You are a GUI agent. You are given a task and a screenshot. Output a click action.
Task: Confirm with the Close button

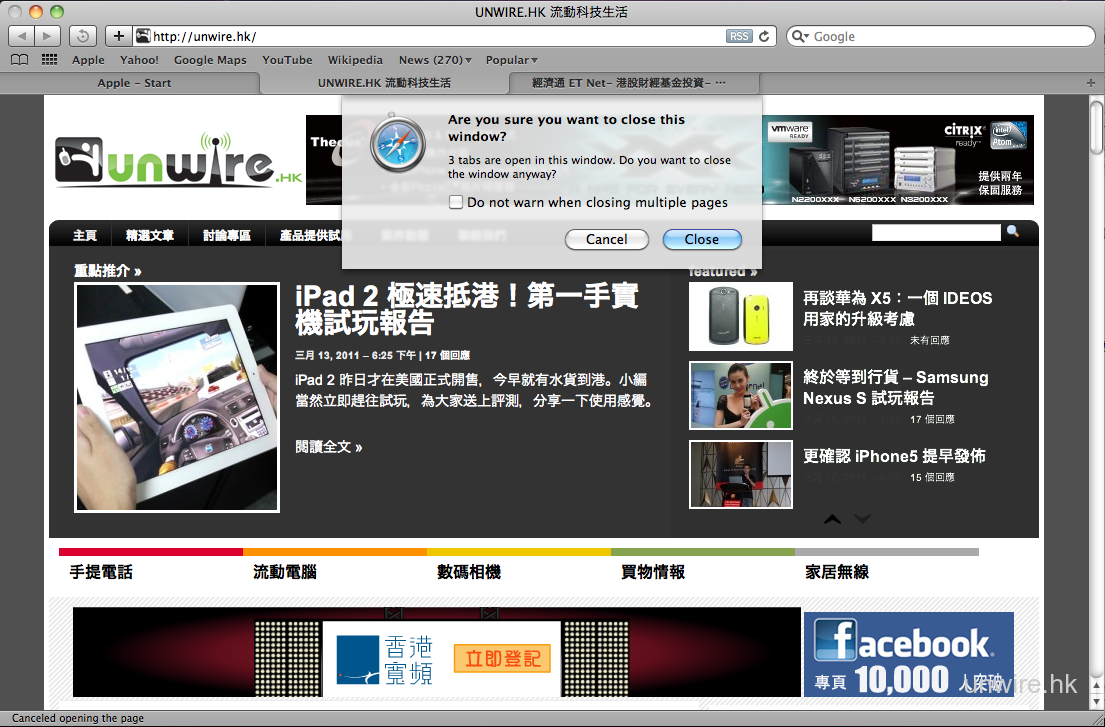701,239
